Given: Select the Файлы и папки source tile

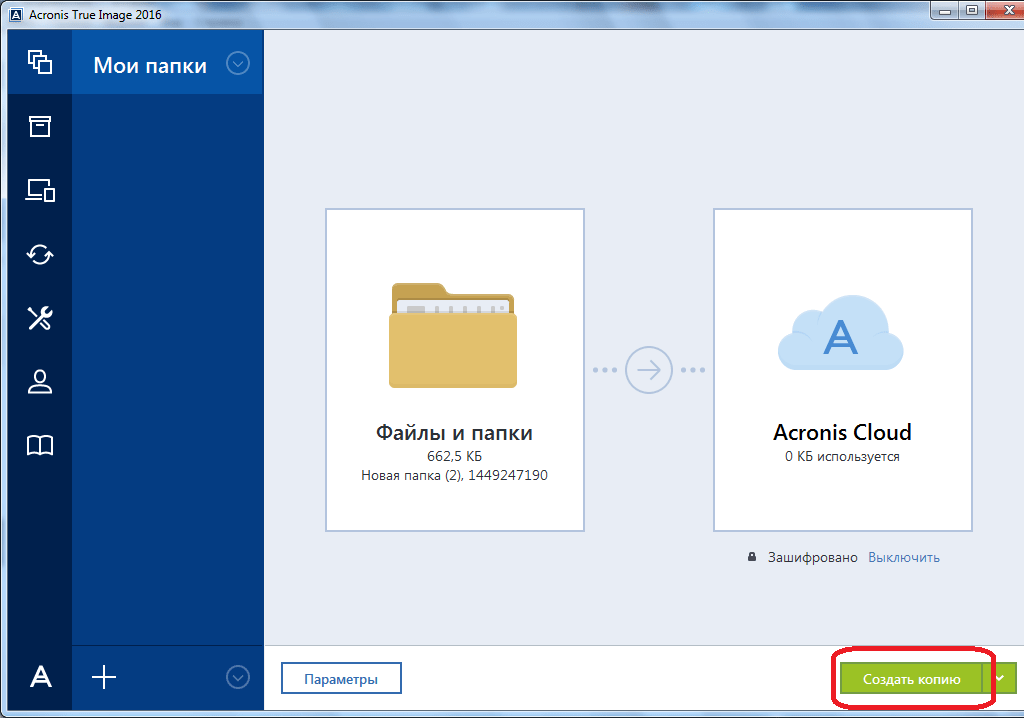Looking at the screenshot, I should coord(455,370).
